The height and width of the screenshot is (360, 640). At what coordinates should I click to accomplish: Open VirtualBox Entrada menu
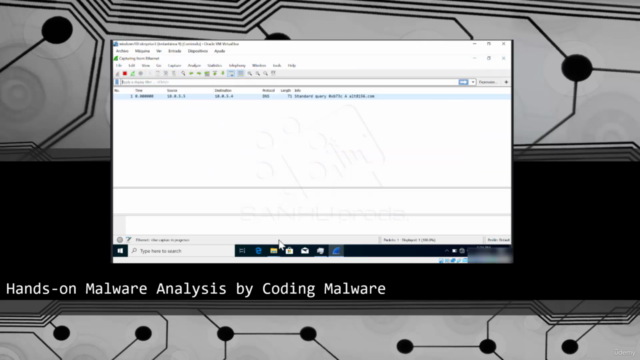(x=175, y=51)
